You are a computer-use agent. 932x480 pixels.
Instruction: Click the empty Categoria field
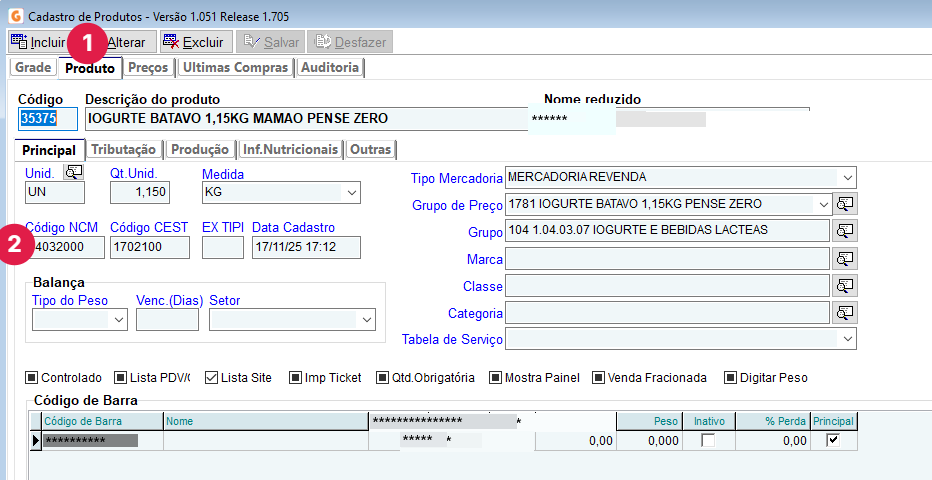[x=667, y=313]
